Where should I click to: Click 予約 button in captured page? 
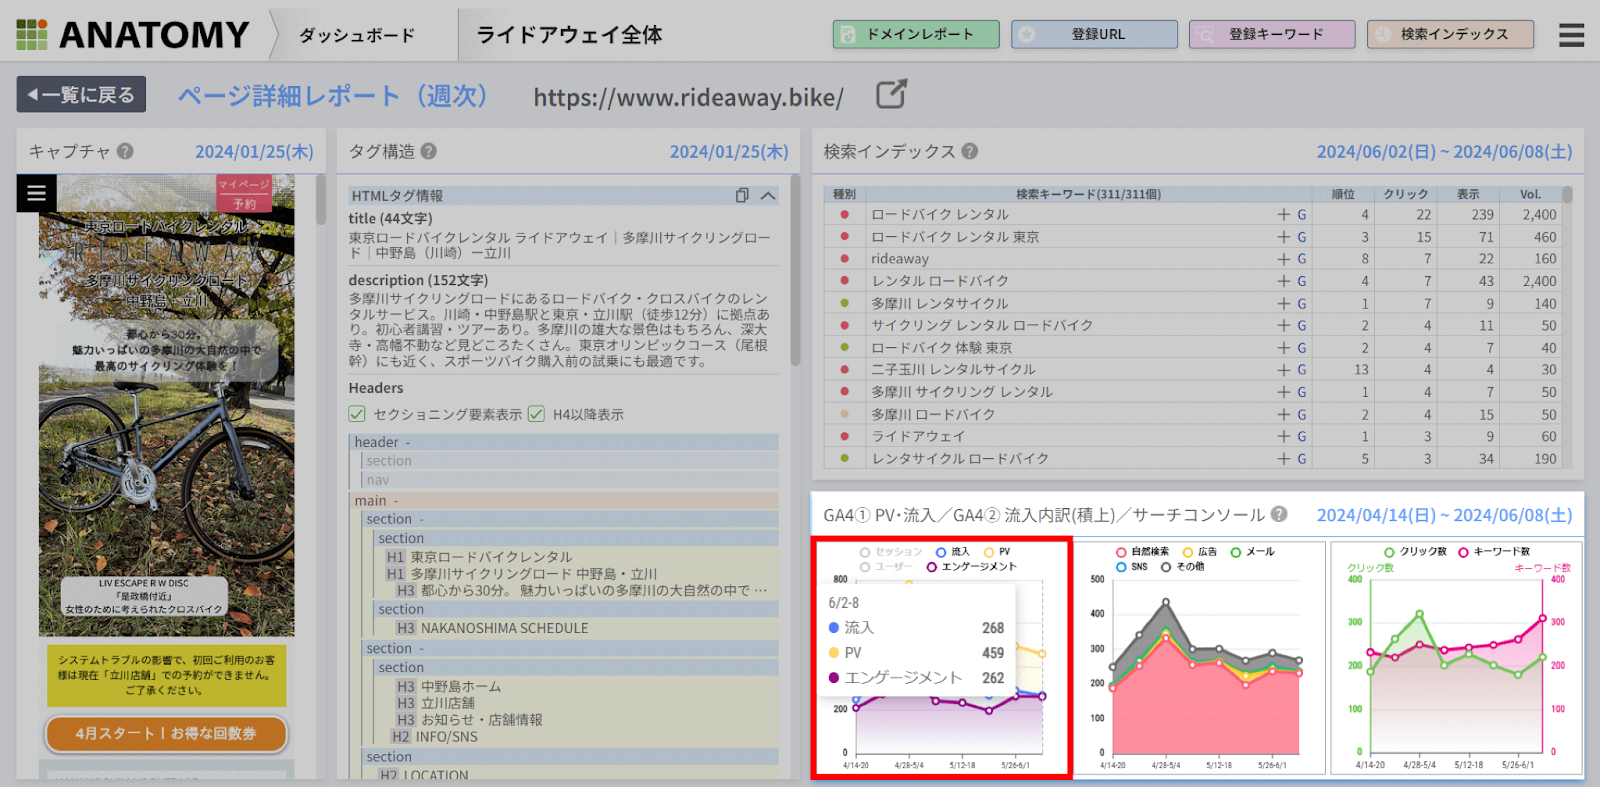[x=244, y=203]
